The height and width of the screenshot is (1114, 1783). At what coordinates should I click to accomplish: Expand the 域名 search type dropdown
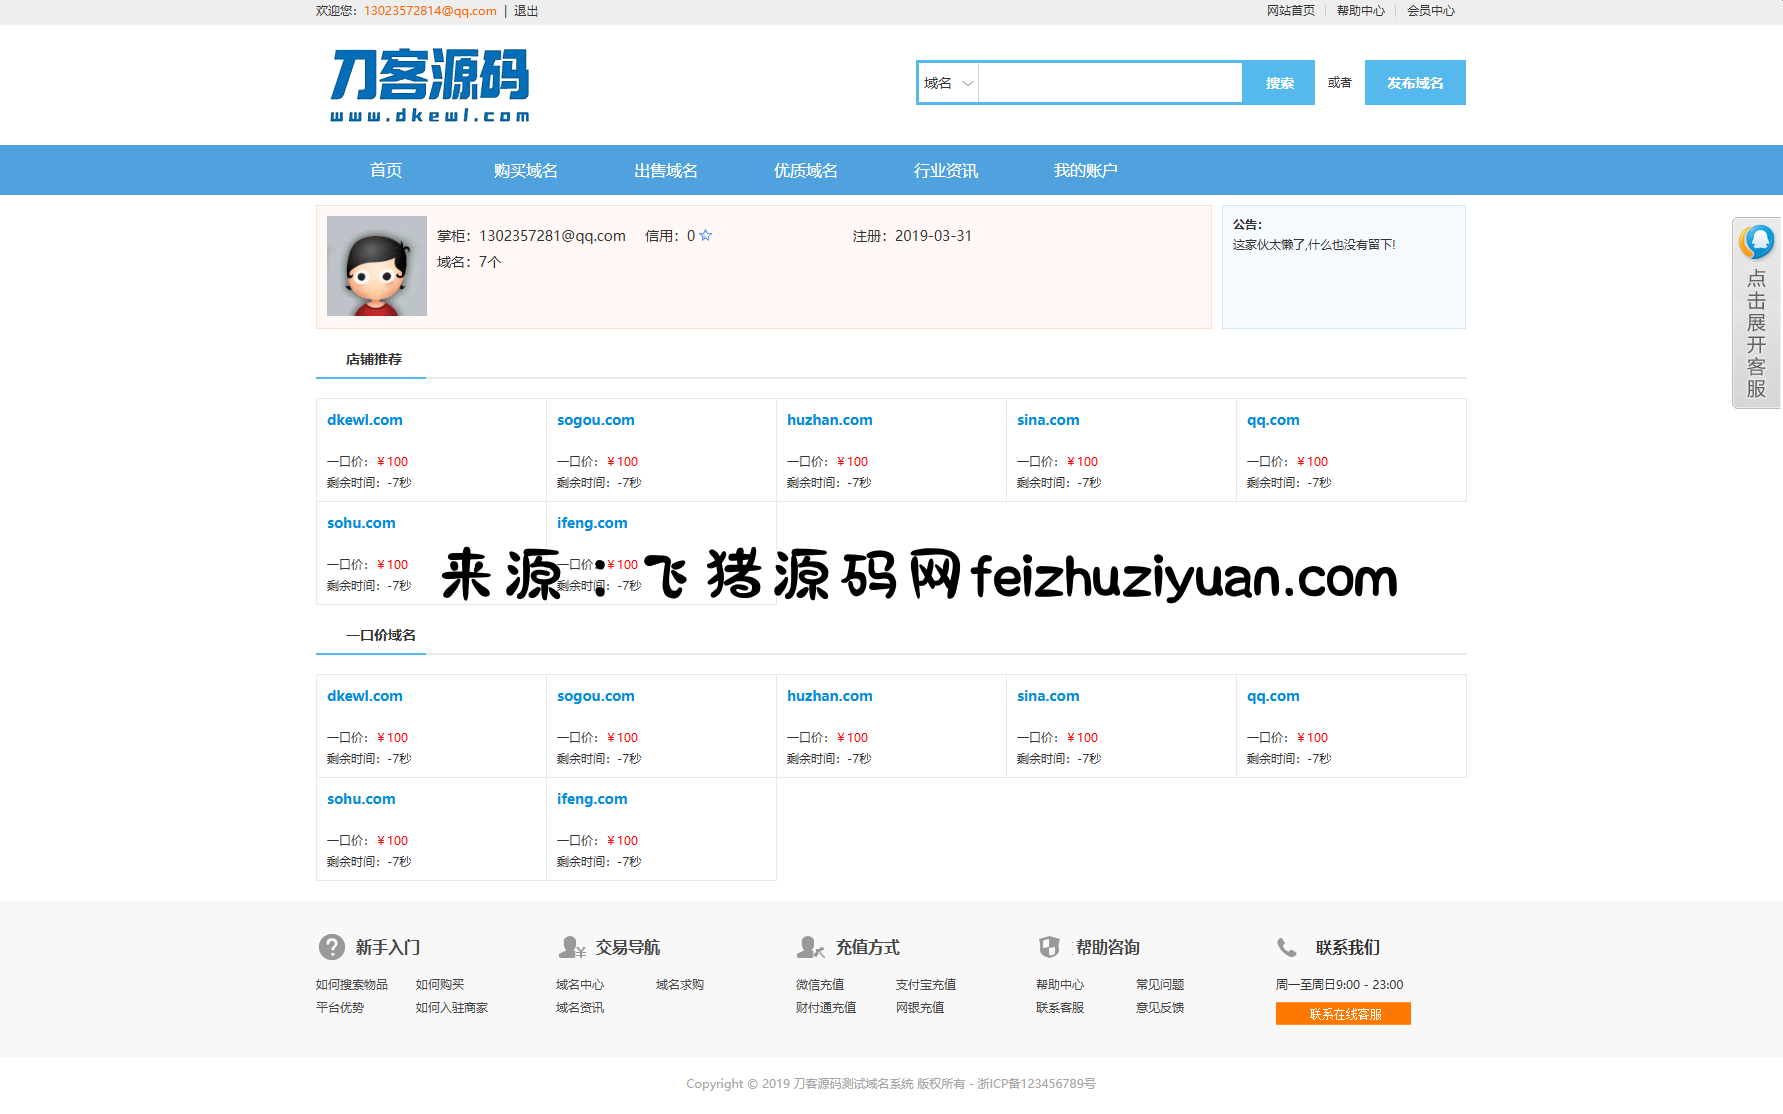point(947,83)
